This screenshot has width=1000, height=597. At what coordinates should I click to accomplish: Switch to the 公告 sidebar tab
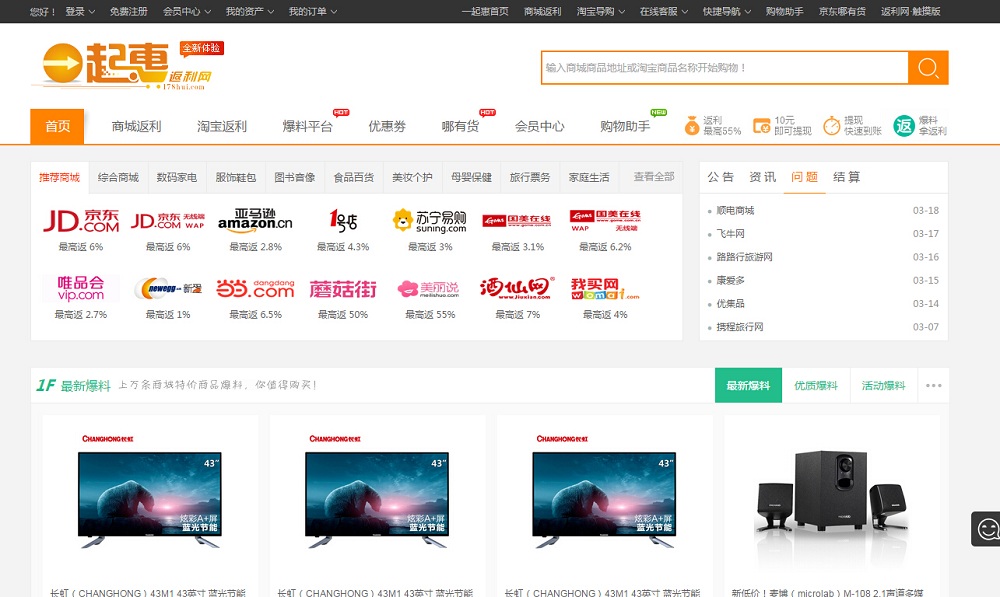click(x=721, y=177)
